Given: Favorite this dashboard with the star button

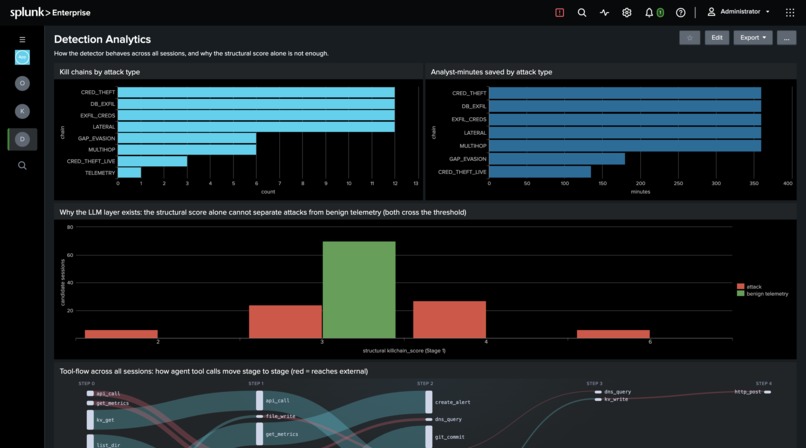Looking at the screenshot, I should (690, 38).
